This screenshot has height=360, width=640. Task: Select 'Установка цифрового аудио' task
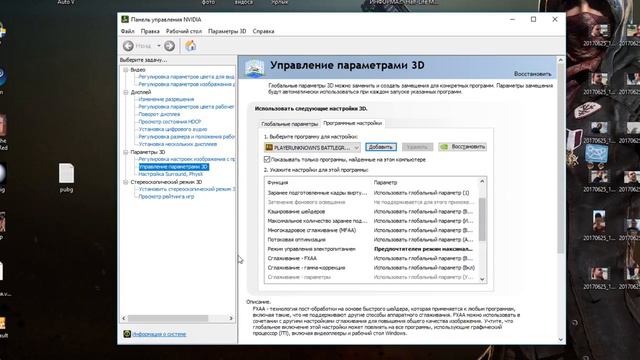click(173, 129)
